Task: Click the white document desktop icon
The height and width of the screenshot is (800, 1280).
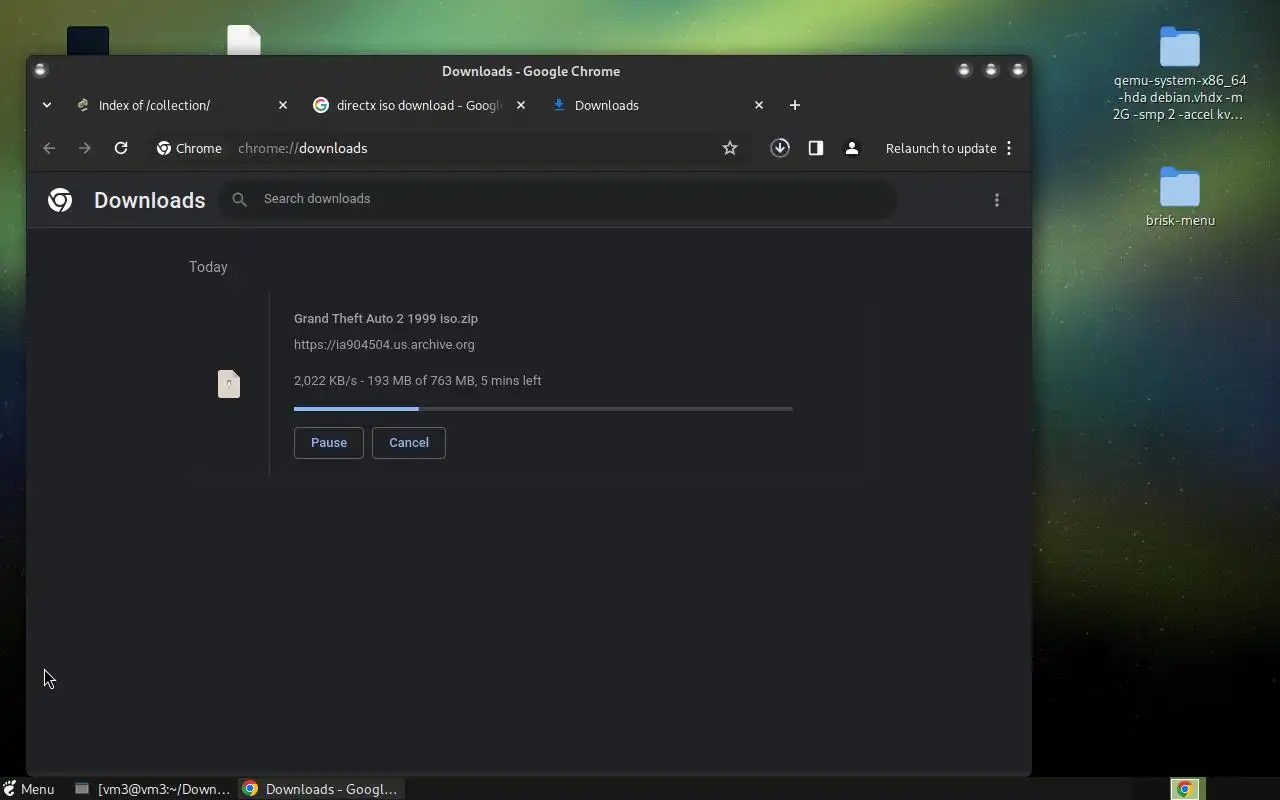Action: (244, 40)
